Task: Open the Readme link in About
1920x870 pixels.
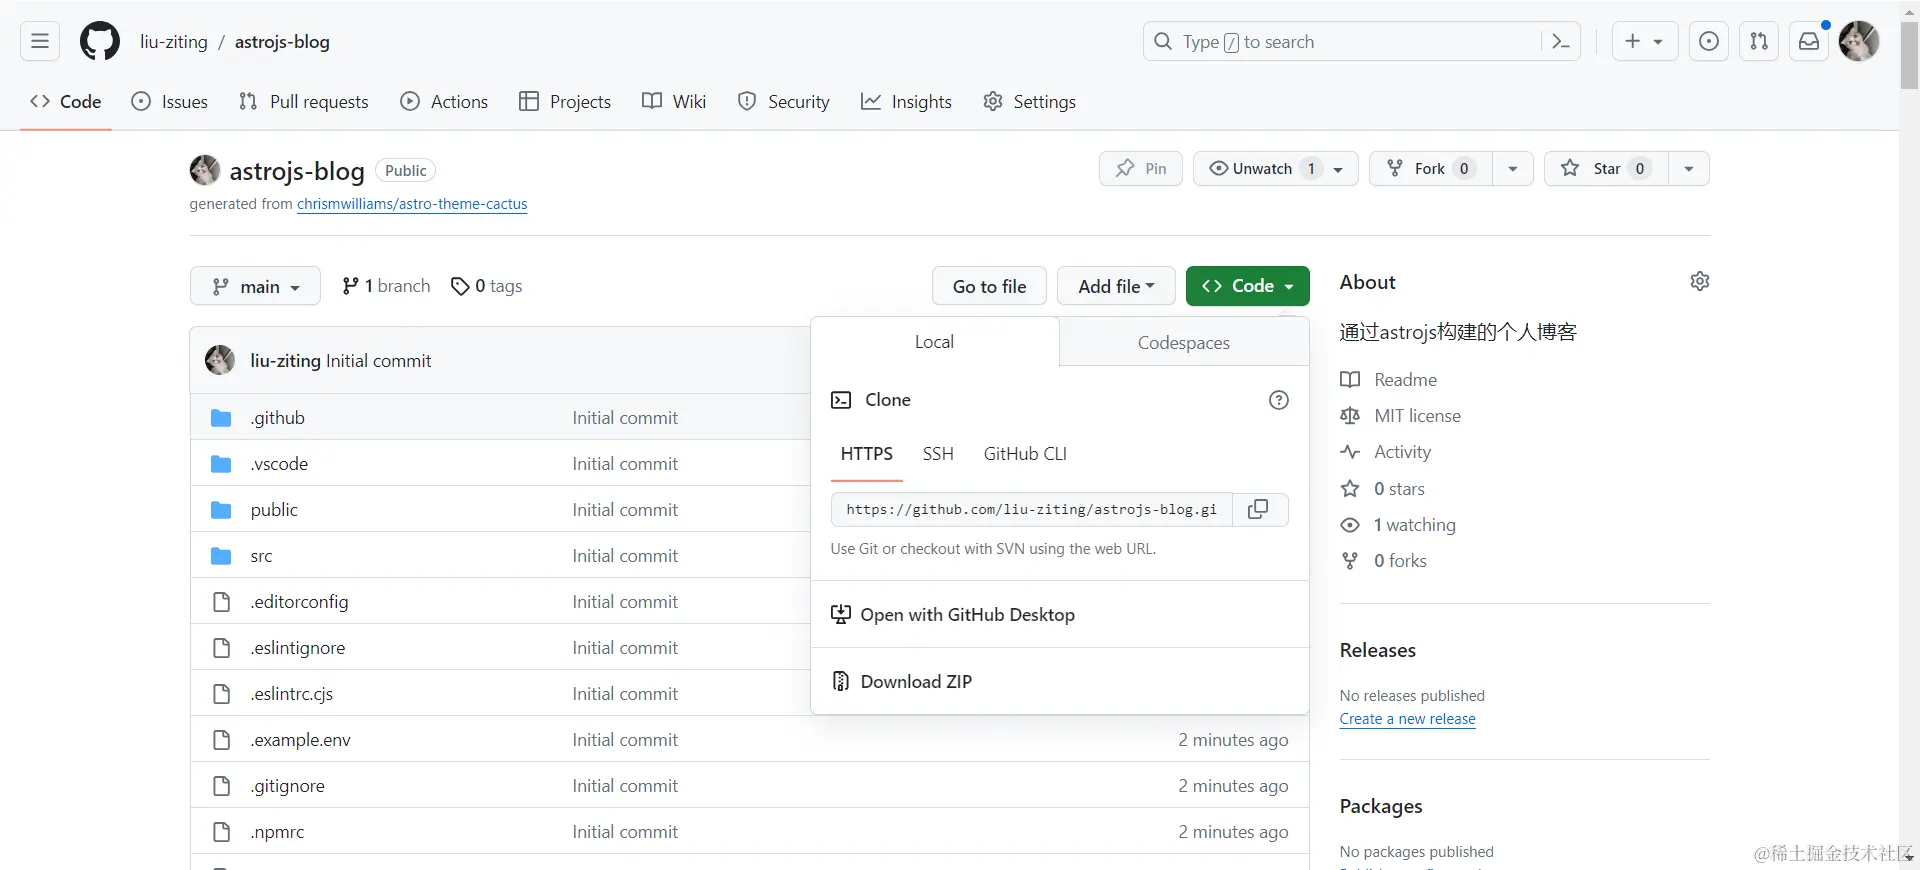Action: click(1389, 380)
